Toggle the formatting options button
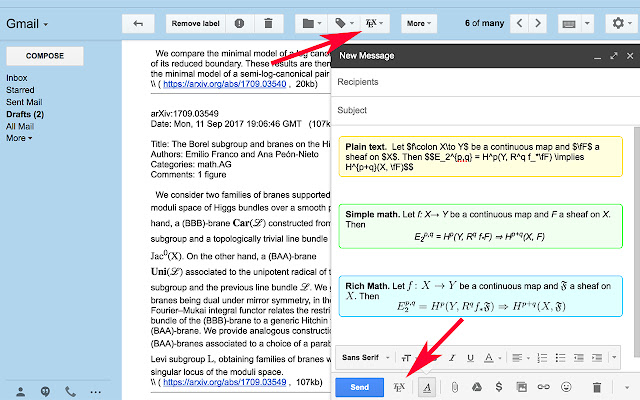 click(x=427, y=386)
